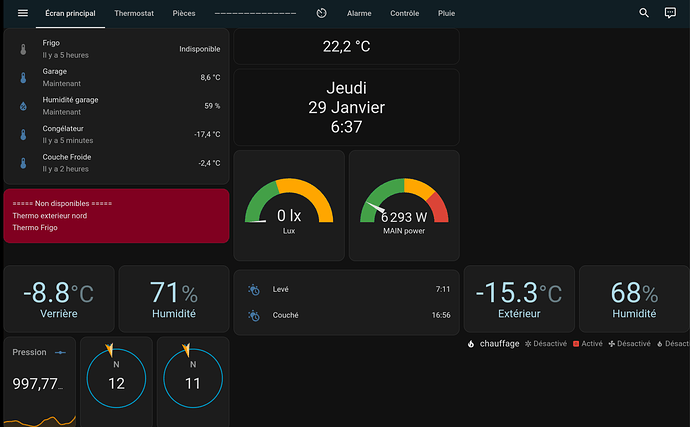Click the Frigo thermometer icon
The height and width of the screenshot is (427, 690).
(x=23, y=49)
